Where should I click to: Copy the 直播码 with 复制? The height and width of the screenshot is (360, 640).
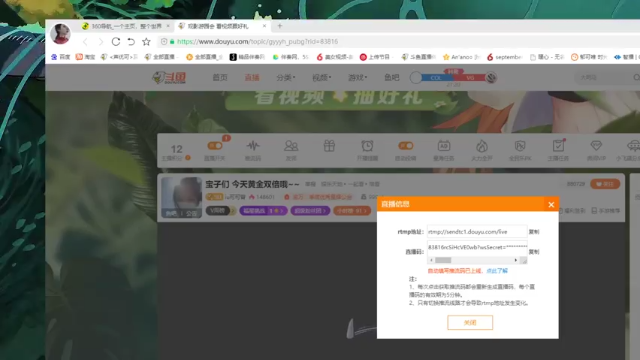534,252
